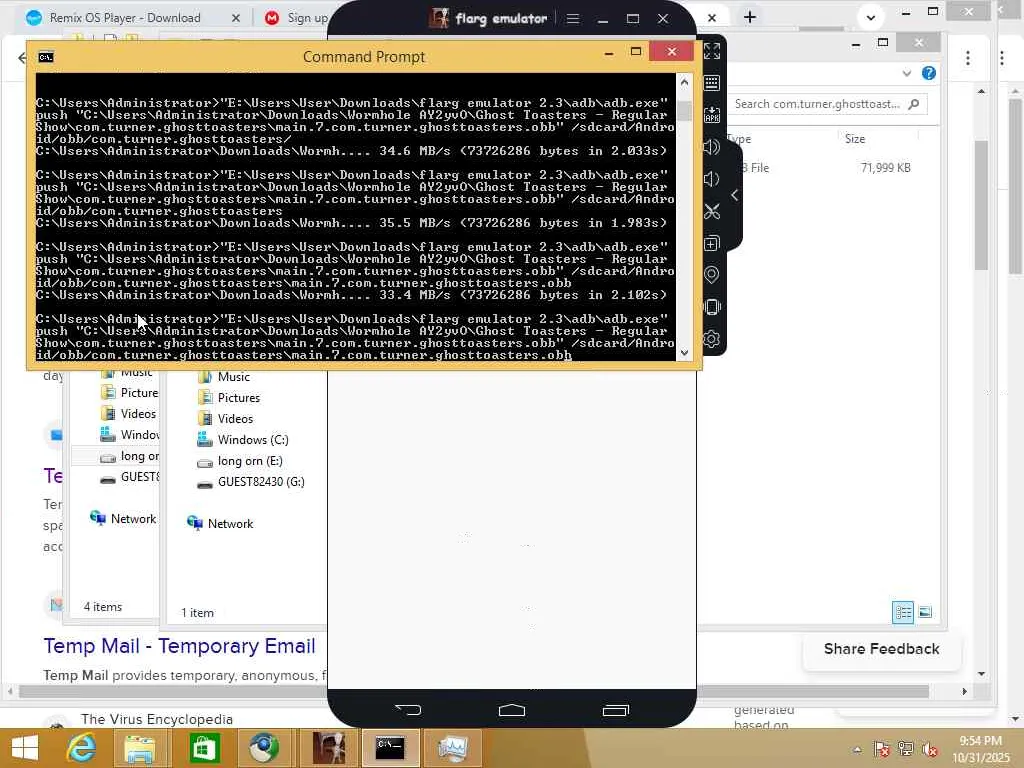Open Action Center flag tray icon
The height and width of the screenshot is (768, 1024).
[x=881, y=749]
